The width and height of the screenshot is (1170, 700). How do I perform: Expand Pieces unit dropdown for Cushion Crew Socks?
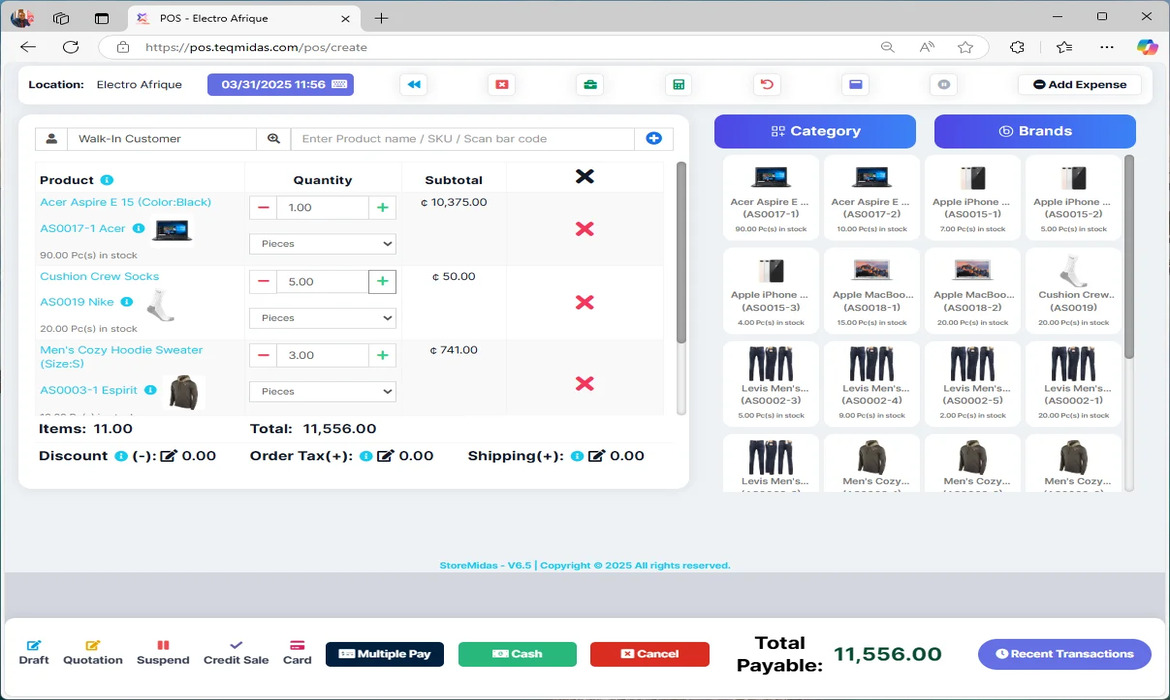(322, 318)
